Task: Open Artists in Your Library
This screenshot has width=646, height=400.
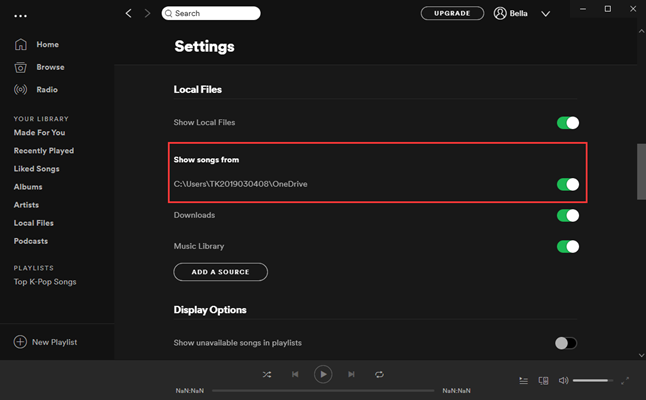Action: click(x=26, y=205)
